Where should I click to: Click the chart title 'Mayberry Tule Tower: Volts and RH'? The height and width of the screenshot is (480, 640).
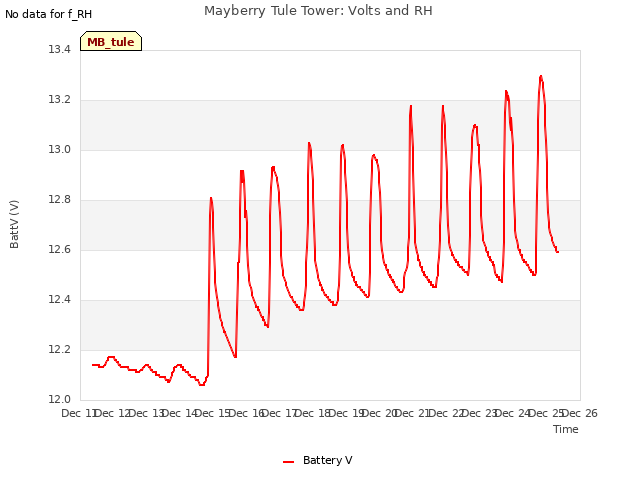[x=318, y=11]
